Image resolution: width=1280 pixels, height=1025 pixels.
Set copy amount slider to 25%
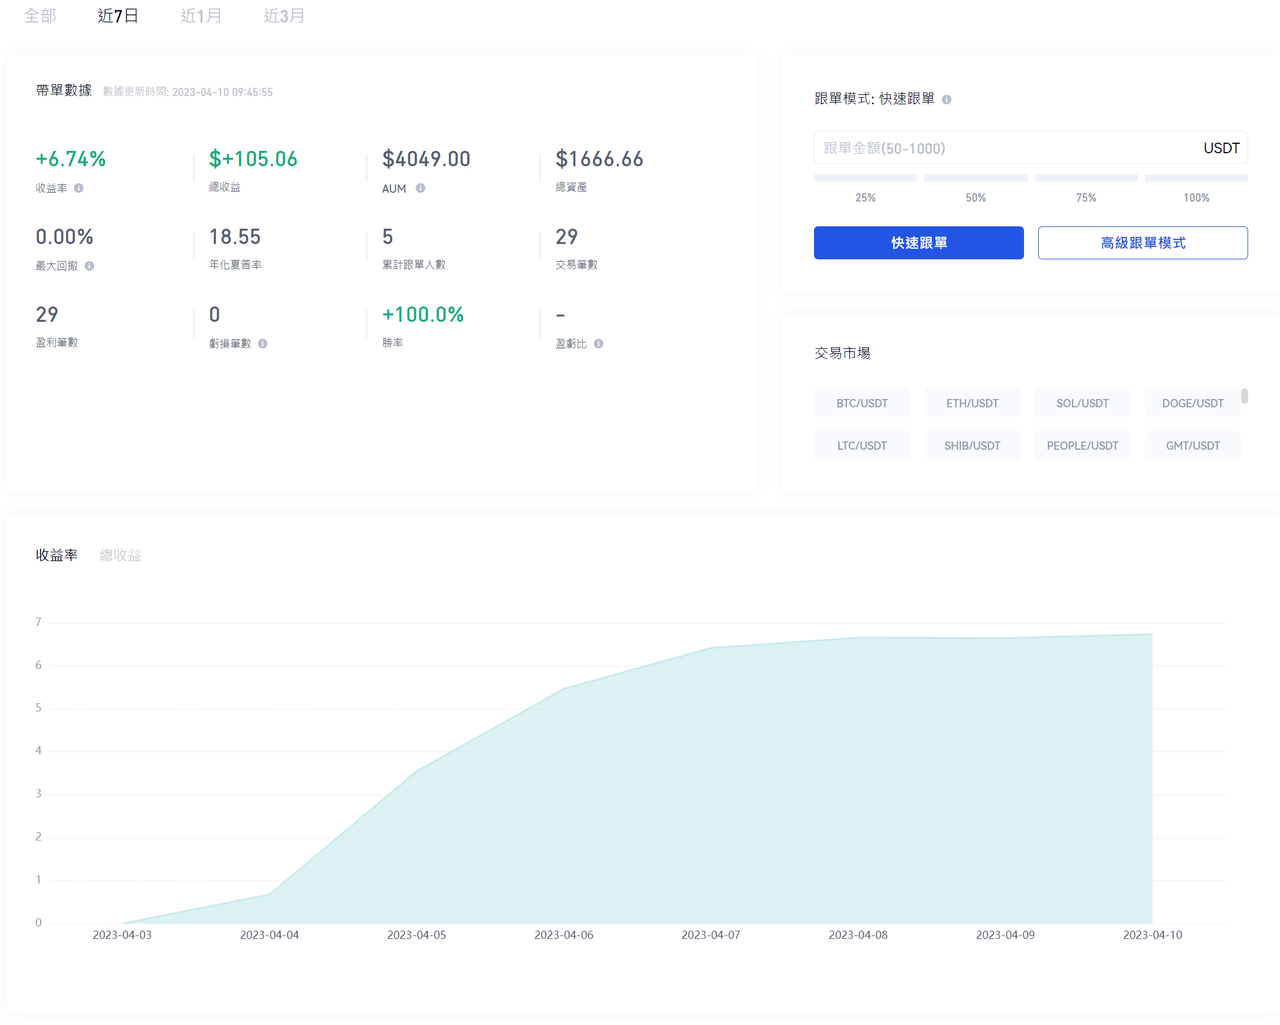tap(865, 179)
